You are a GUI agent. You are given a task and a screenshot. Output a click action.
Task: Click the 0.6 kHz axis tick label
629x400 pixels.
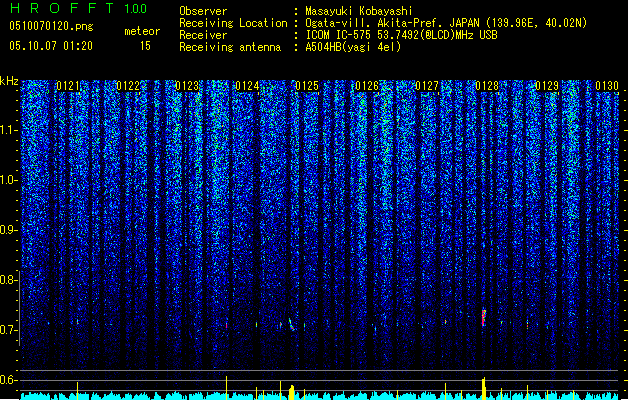(x=9, y=380)
